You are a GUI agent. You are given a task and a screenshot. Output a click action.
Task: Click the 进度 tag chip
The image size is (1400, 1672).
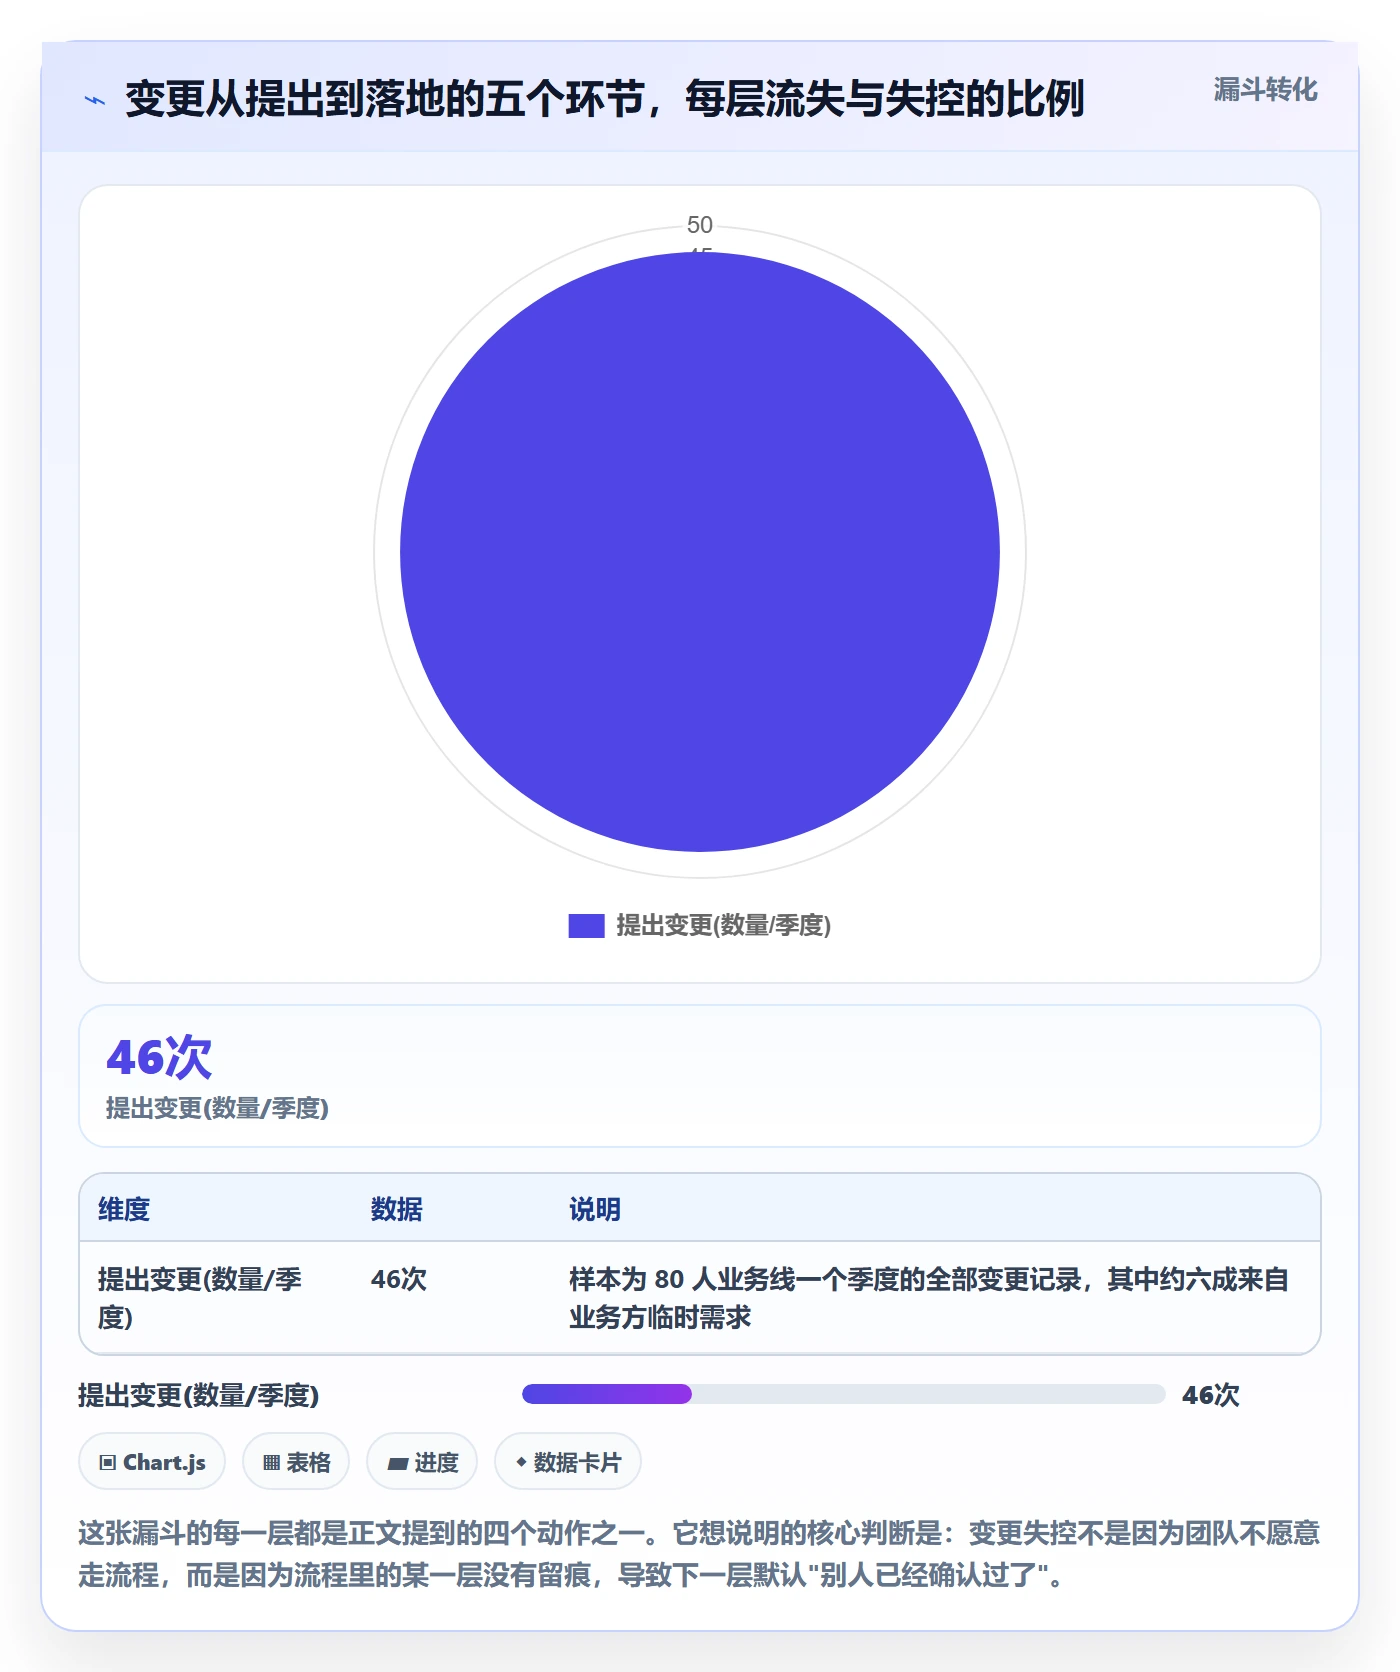pos(422,1462)
